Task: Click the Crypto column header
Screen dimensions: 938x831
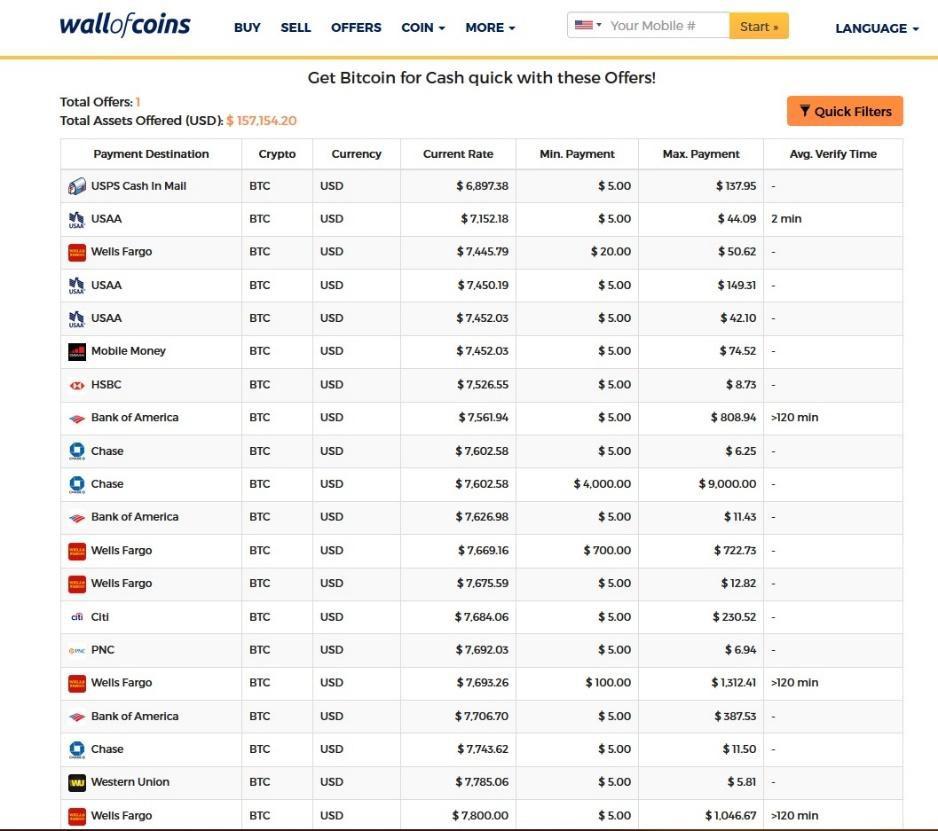Action: (x=277, y=154)
